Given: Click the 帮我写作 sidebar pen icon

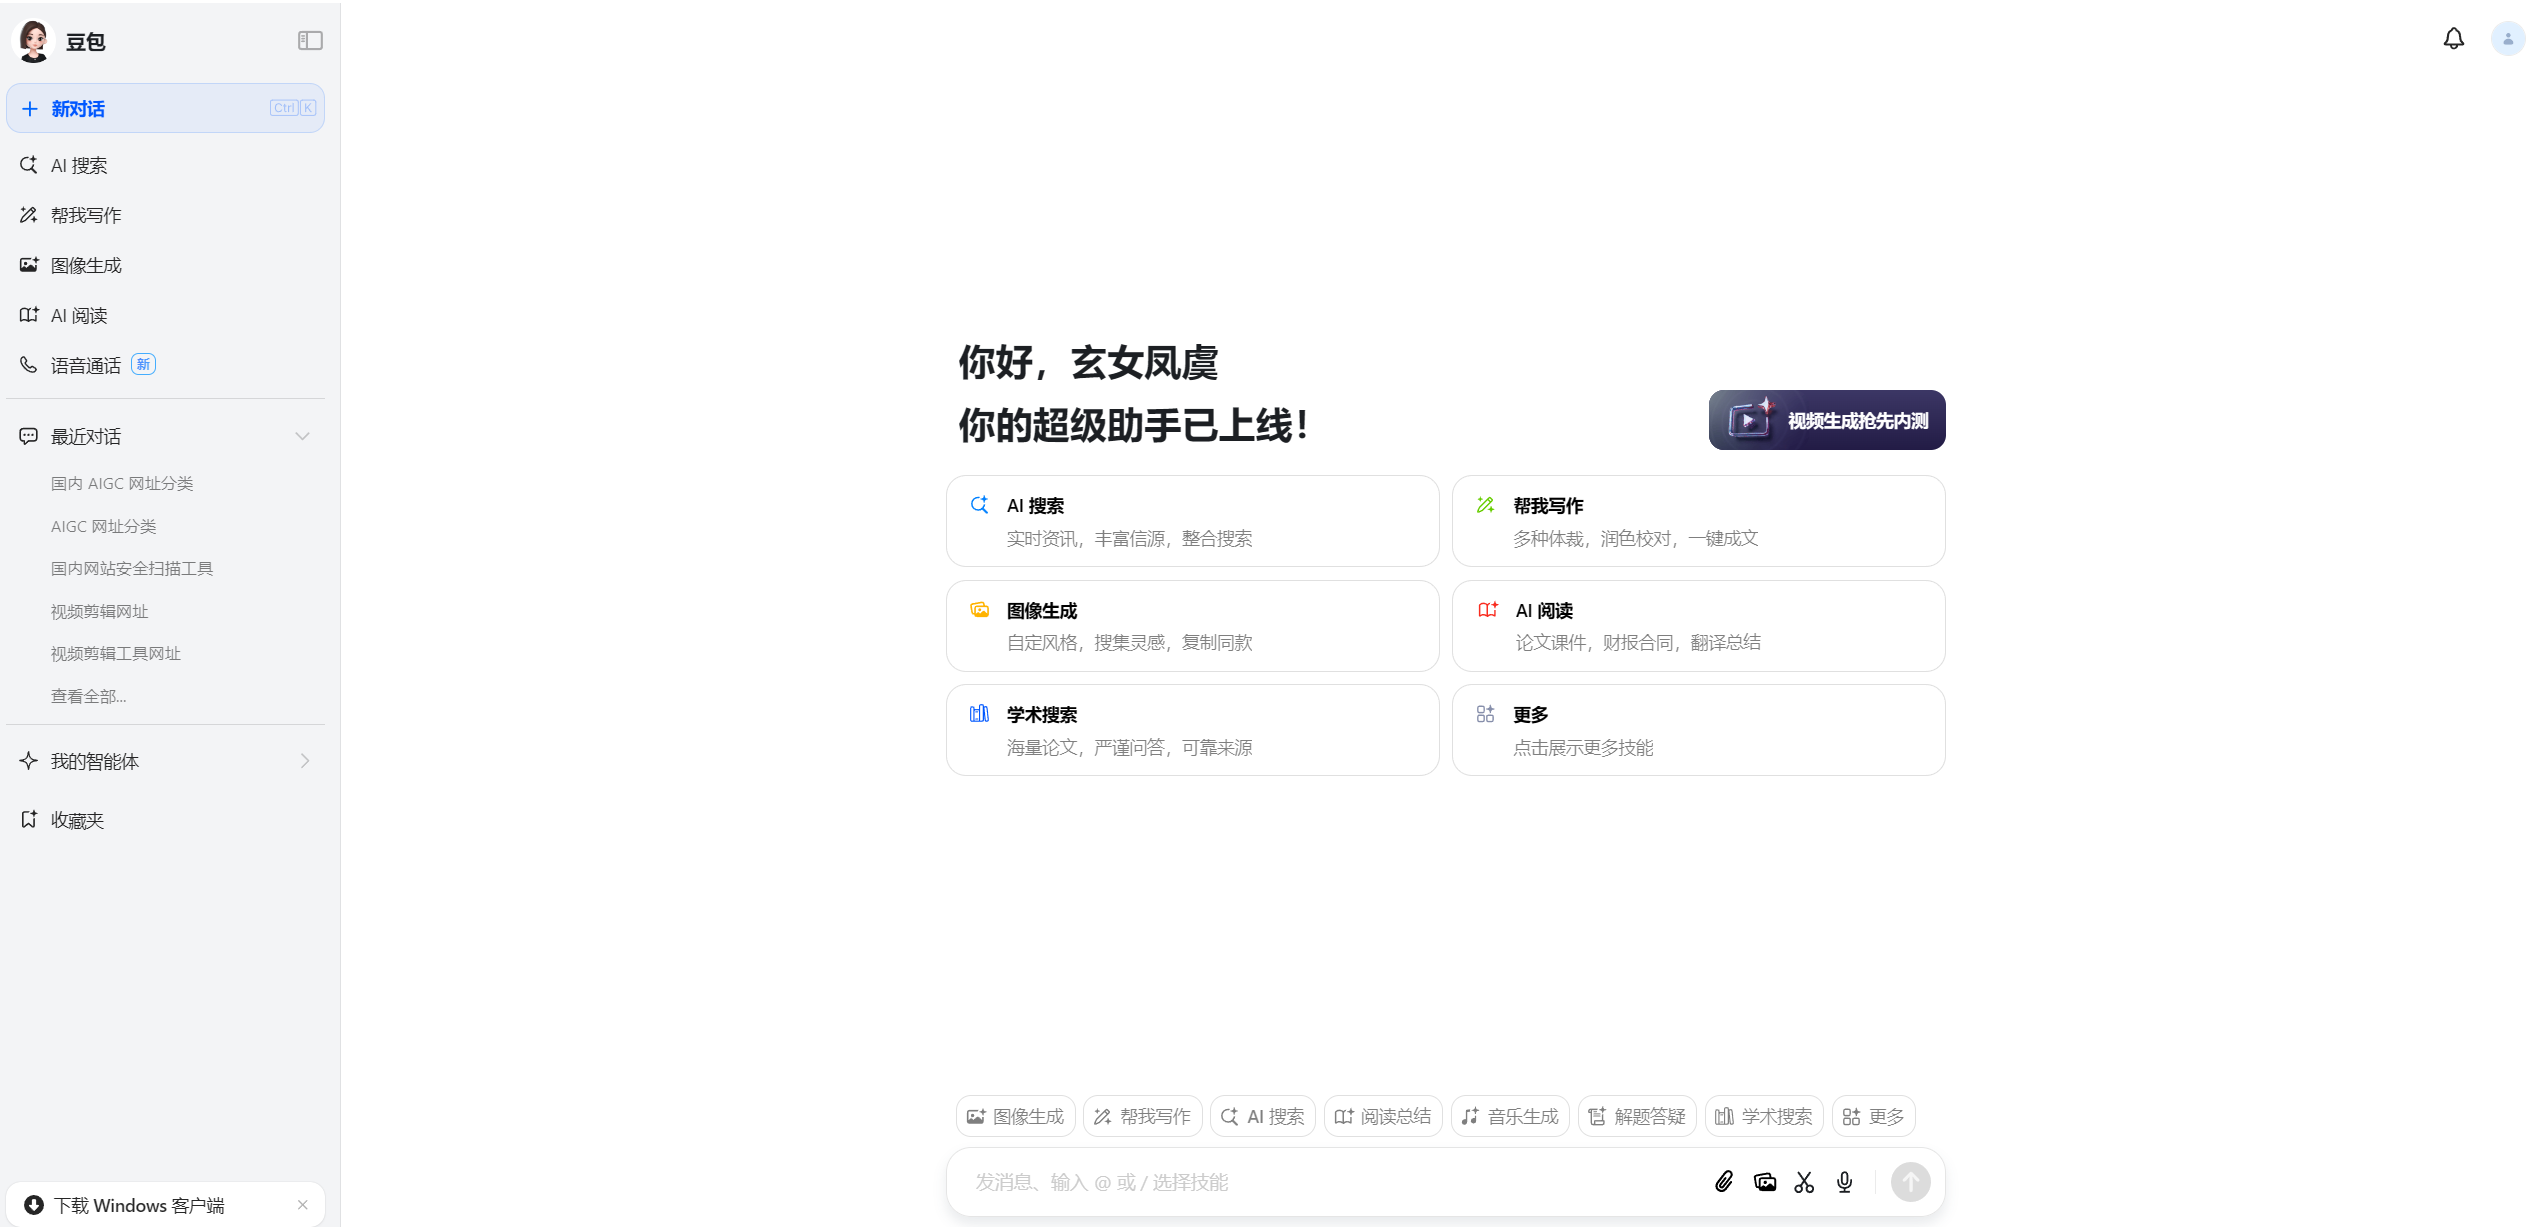Looking at the screenshot, I should point(29,214).
